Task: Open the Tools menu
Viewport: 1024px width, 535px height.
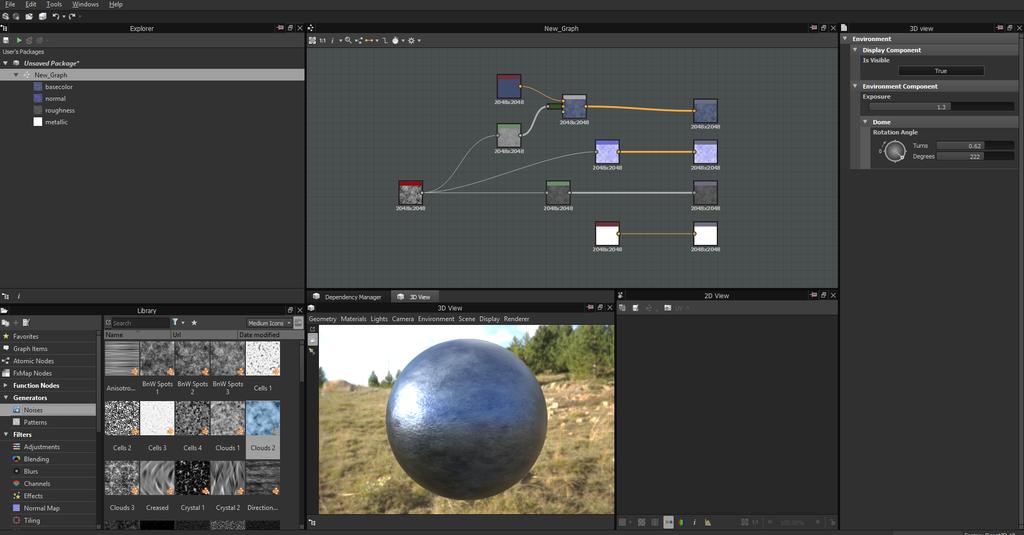Action: [54, 4]
